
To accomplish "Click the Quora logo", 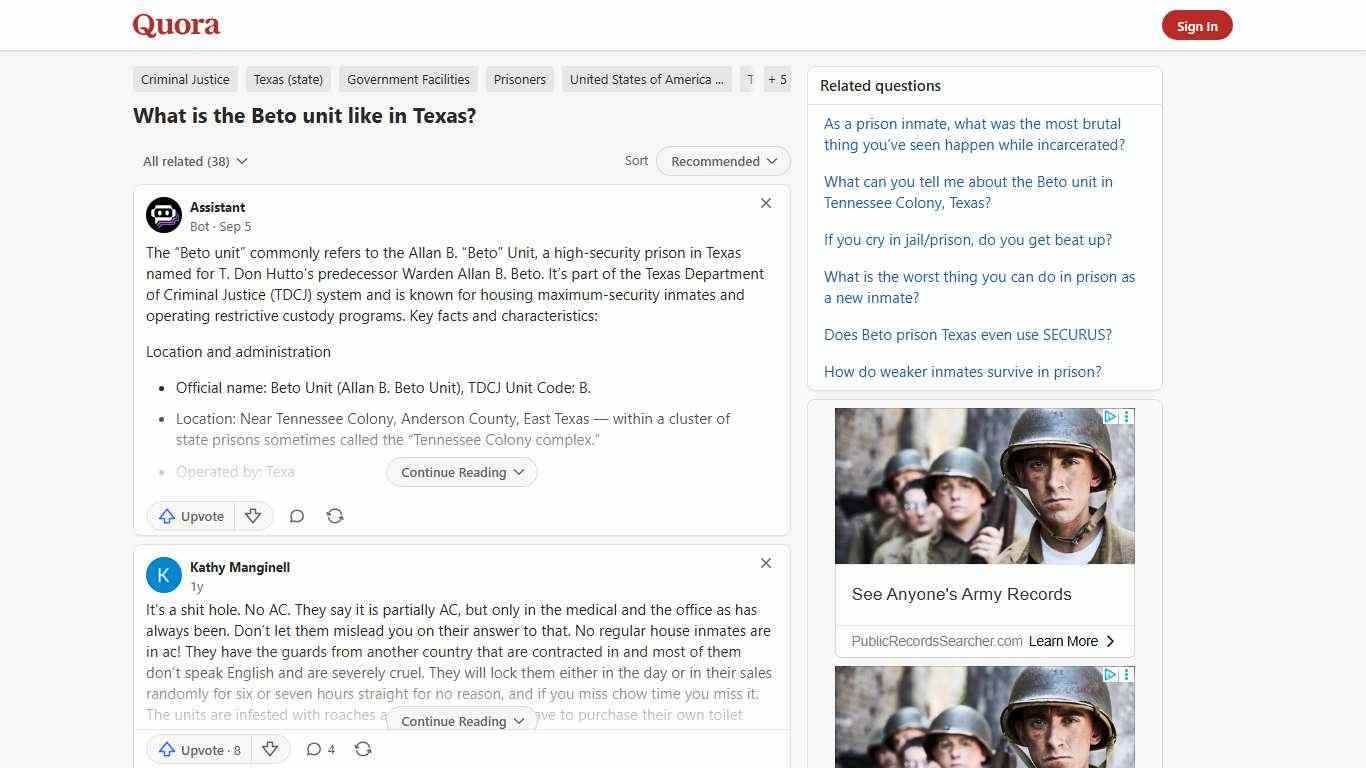I will pos(176,24).
